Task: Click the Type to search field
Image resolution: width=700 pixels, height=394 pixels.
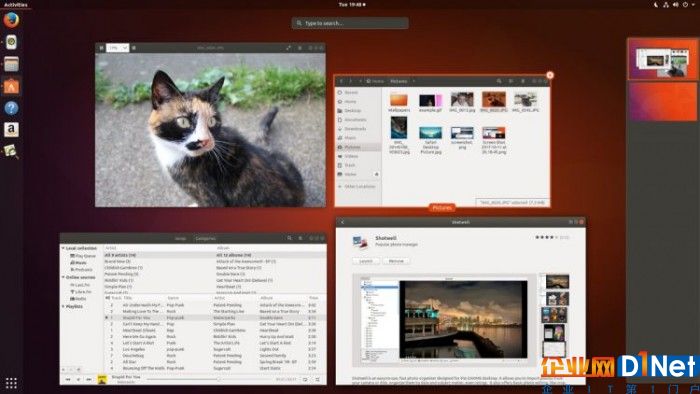Action: pyautogui.click(x=350, y=23)
